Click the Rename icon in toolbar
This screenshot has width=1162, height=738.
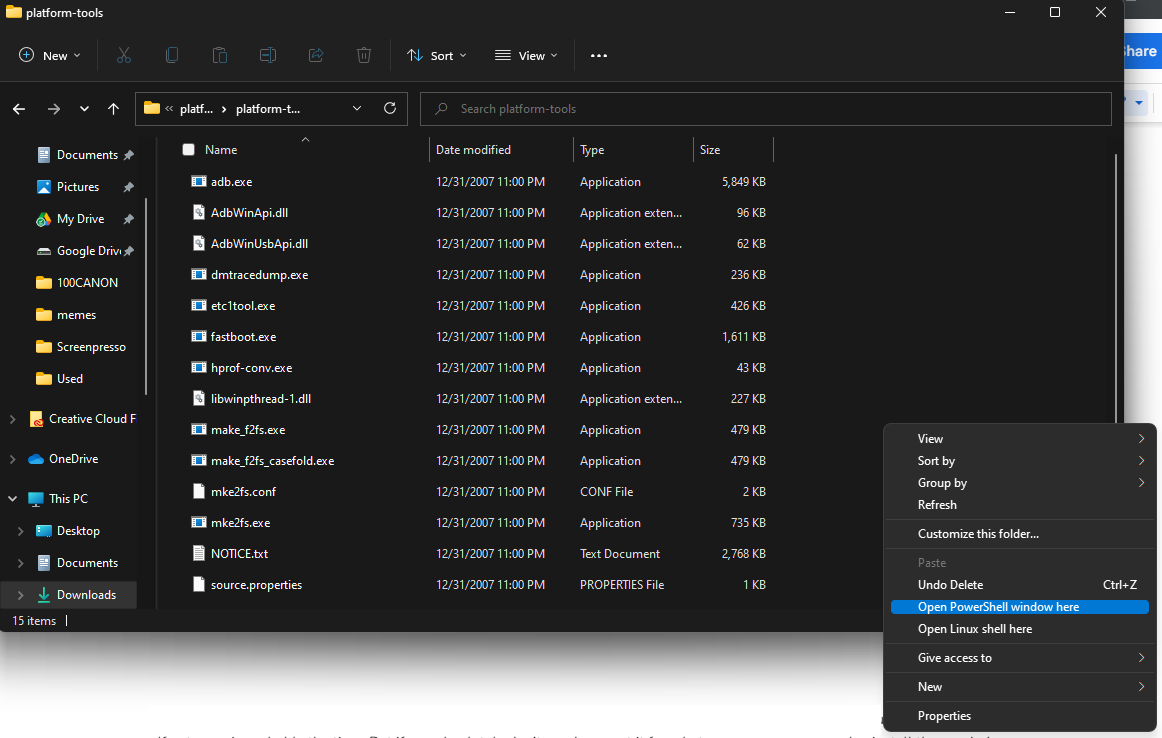pos(268,56)
